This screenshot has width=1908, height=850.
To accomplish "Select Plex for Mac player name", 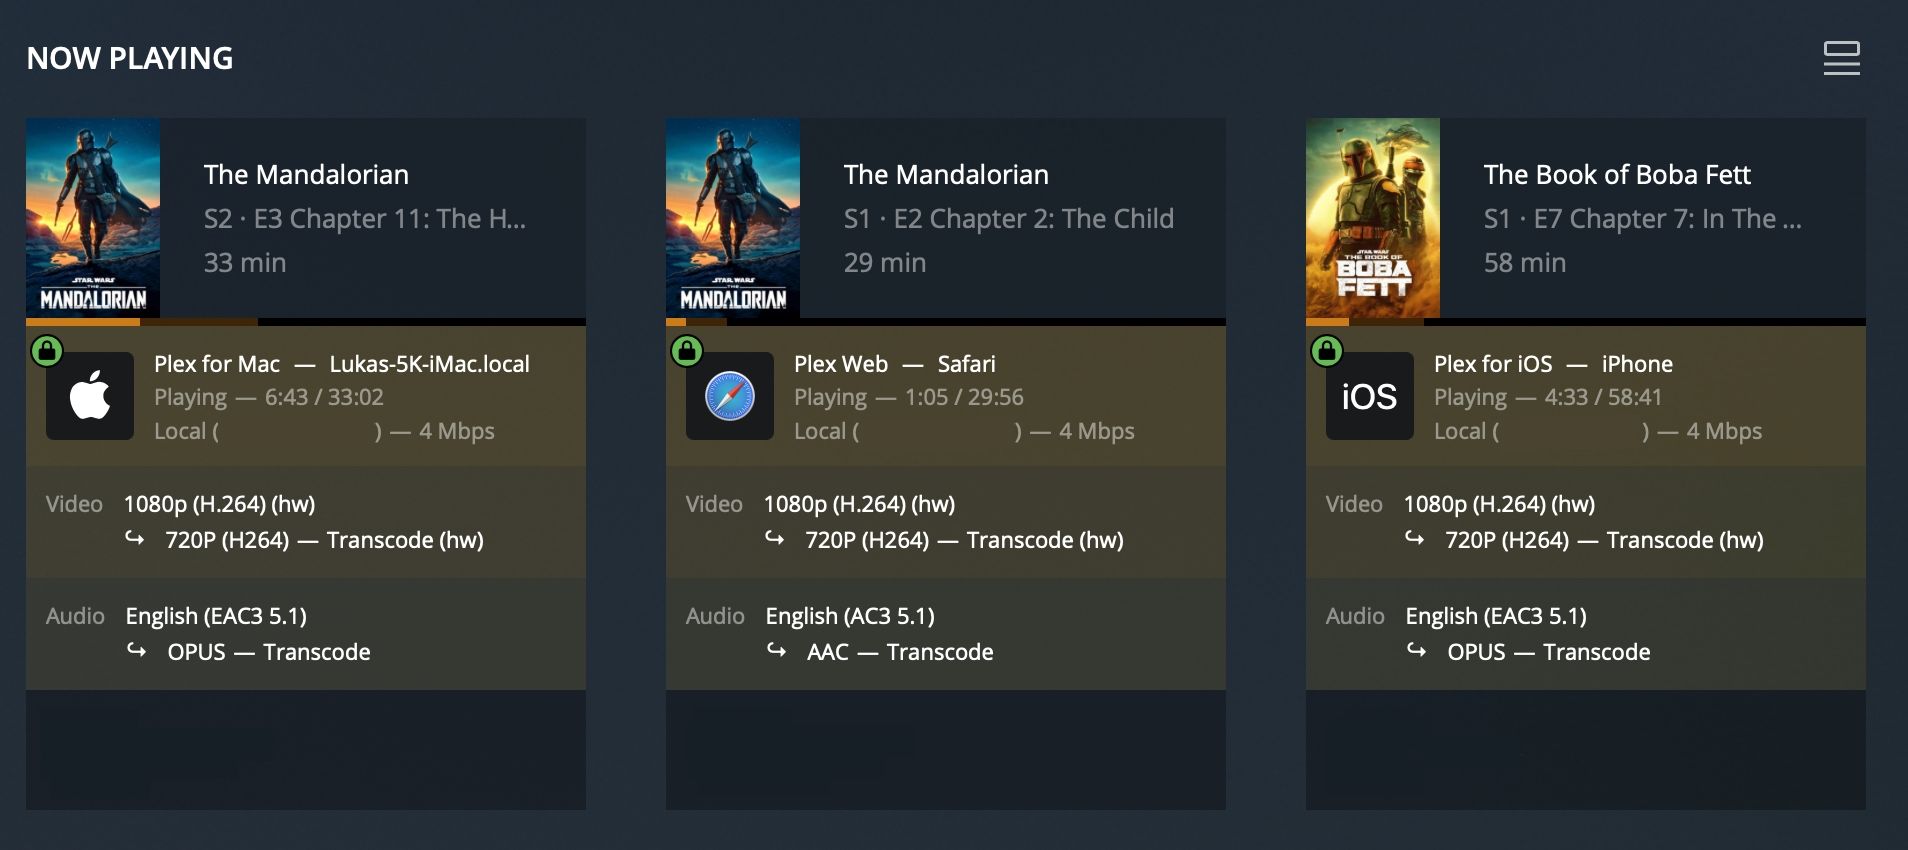I will tap(217, 364).
